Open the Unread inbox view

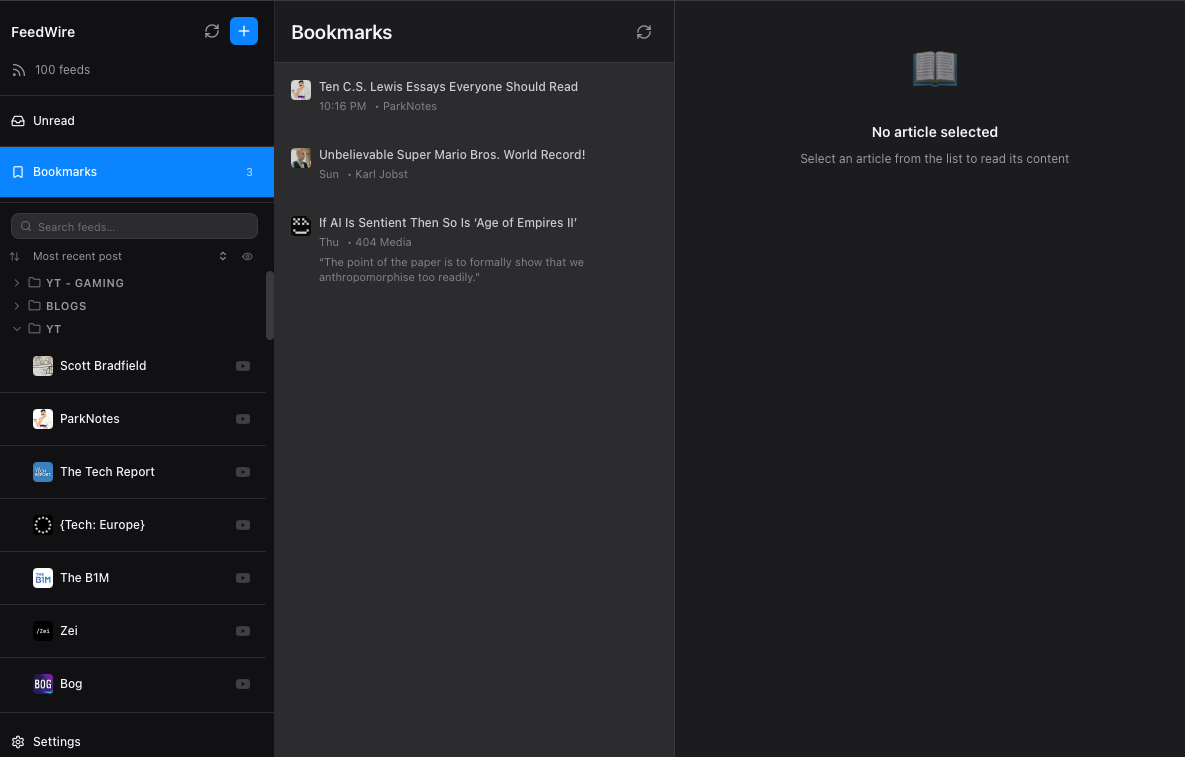pos(137,121)
